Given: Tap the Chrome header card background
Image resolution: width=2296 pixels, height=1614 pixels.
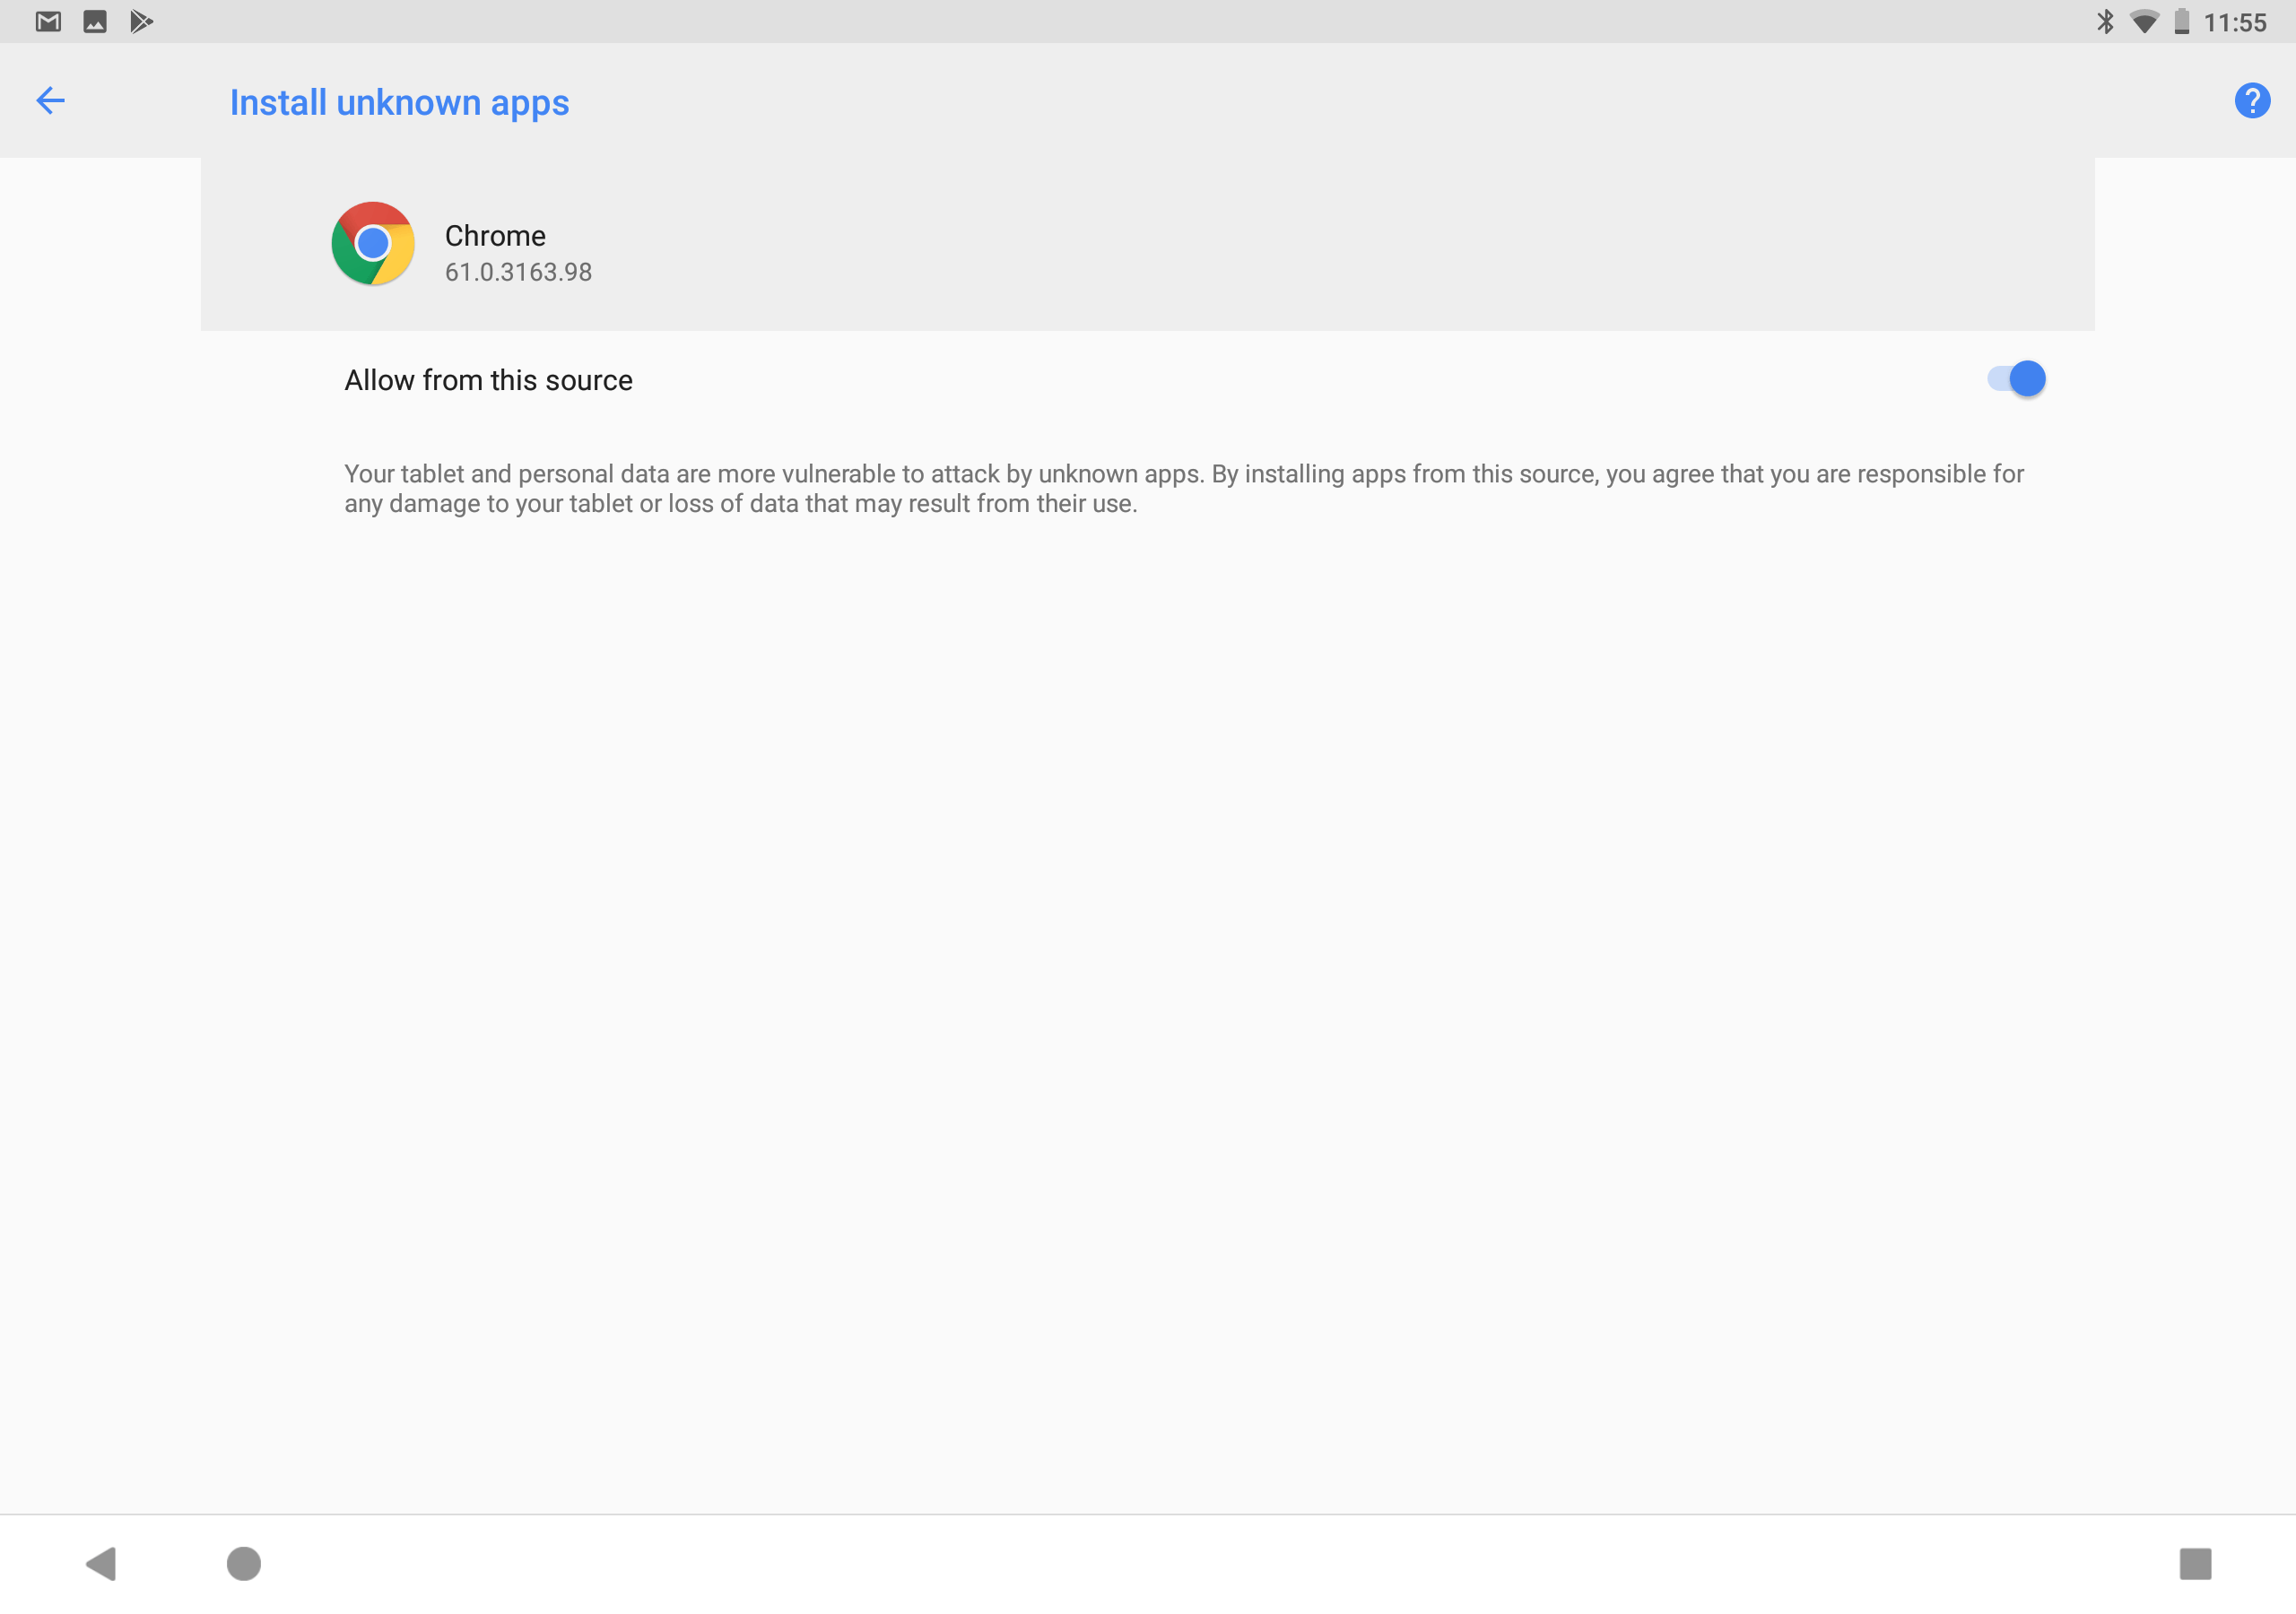Looking at the screenshot, I should pos(1300,245).
